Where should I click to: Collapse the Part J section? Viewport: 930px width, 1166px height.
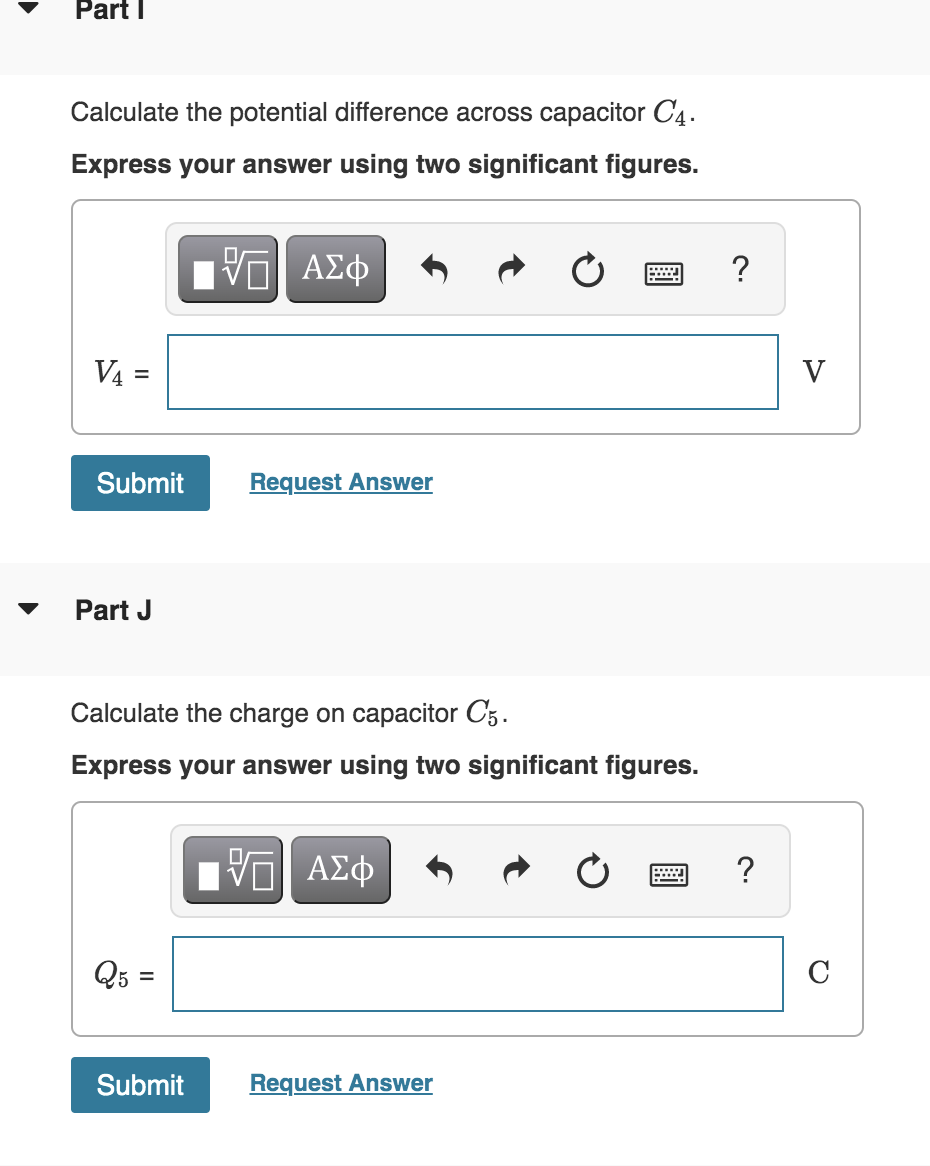26,609
